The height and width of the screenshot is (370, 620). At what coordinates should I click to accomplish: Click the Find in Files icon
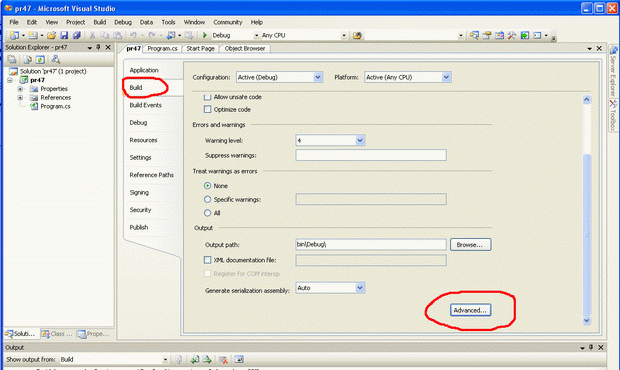tap(357, 36)
